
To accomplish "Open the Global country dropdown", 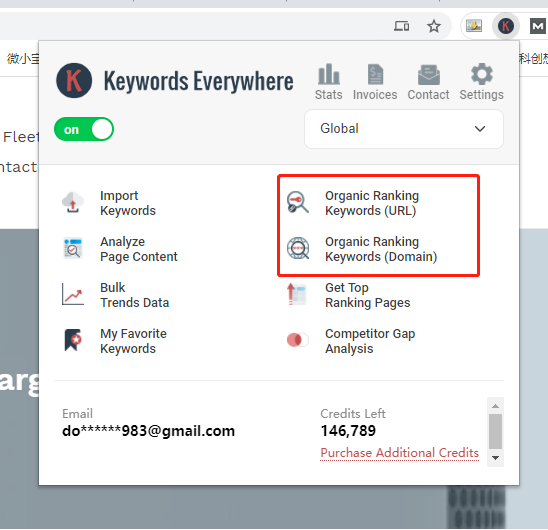I will click(404, 129).
